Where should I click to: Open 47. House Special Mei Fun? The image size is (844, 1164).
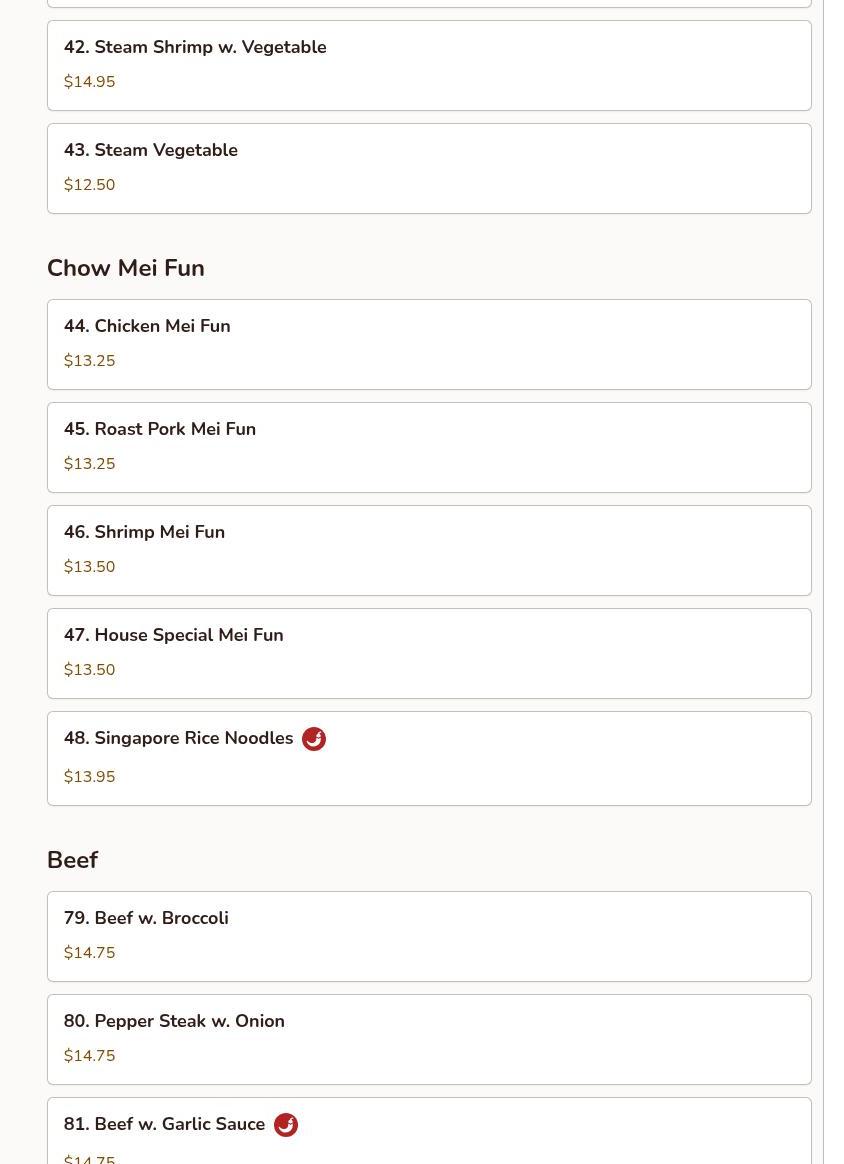click(429, 653)
